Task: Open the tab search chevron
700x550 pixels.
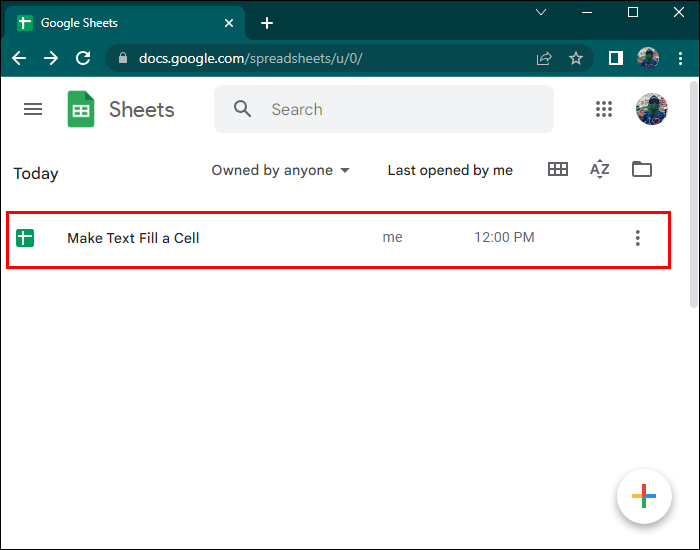Action: [x=541, y=12]
